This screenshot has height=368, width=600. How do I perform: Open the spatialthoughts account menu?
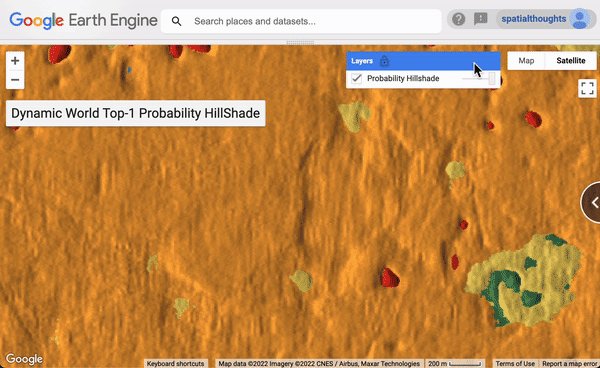click(534, 19)
